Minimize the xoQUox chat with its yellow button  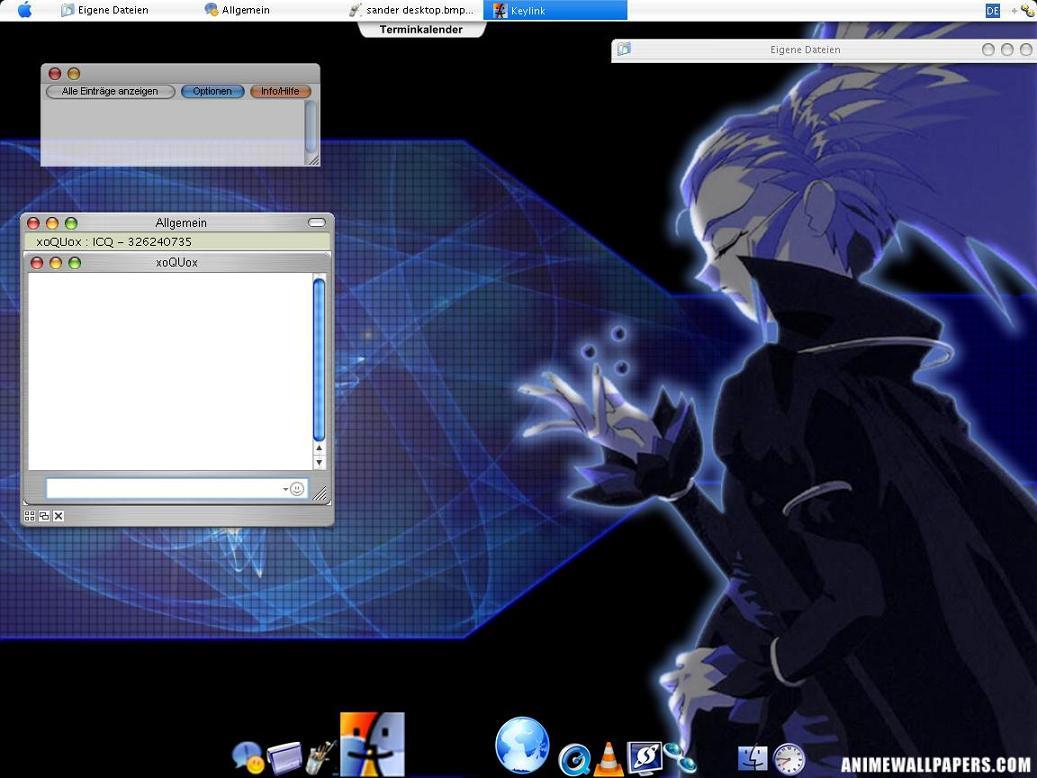coord(56,263)
